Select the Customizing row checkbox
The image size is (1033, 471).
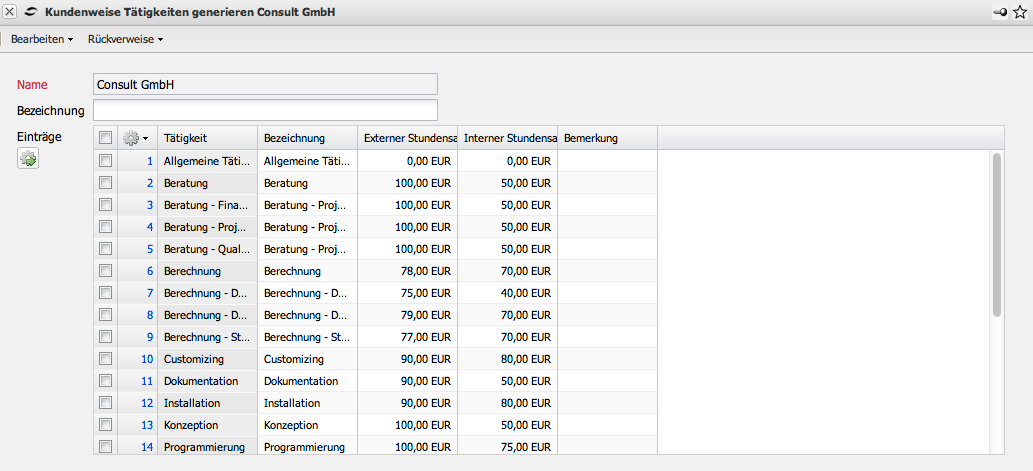point(106,359)
